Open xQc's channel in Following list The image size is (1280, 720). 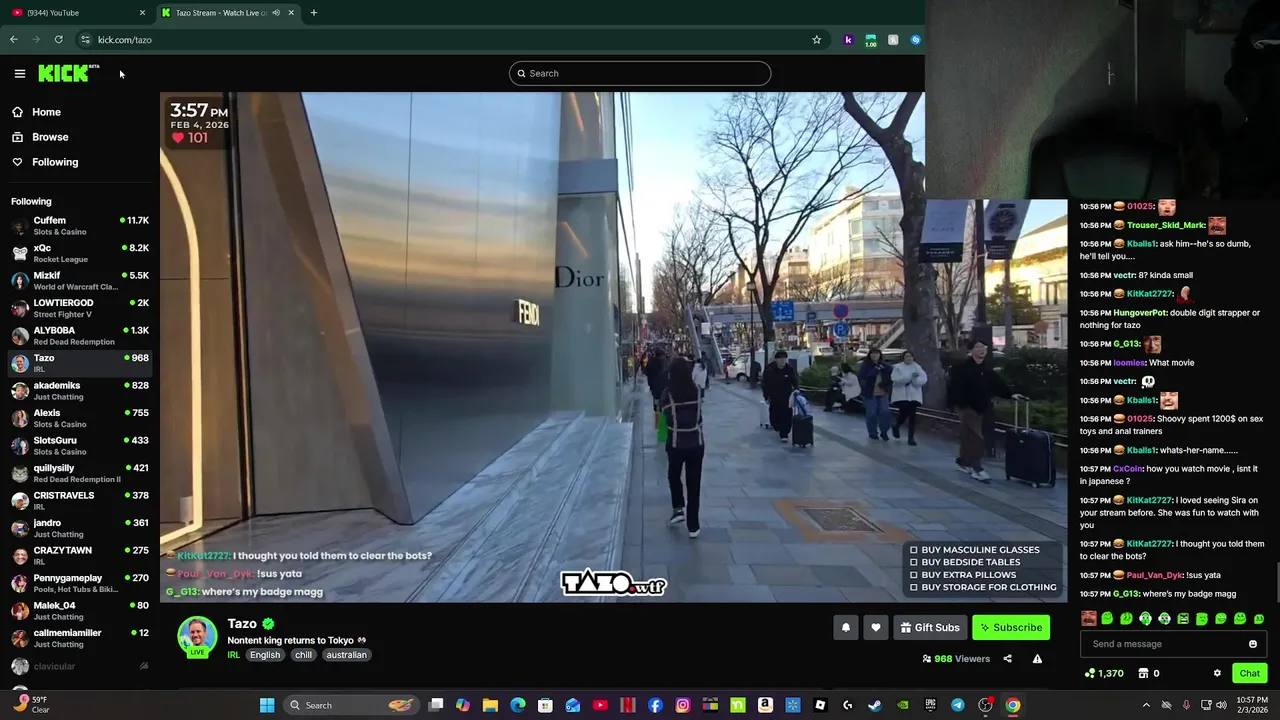[80, 253]
